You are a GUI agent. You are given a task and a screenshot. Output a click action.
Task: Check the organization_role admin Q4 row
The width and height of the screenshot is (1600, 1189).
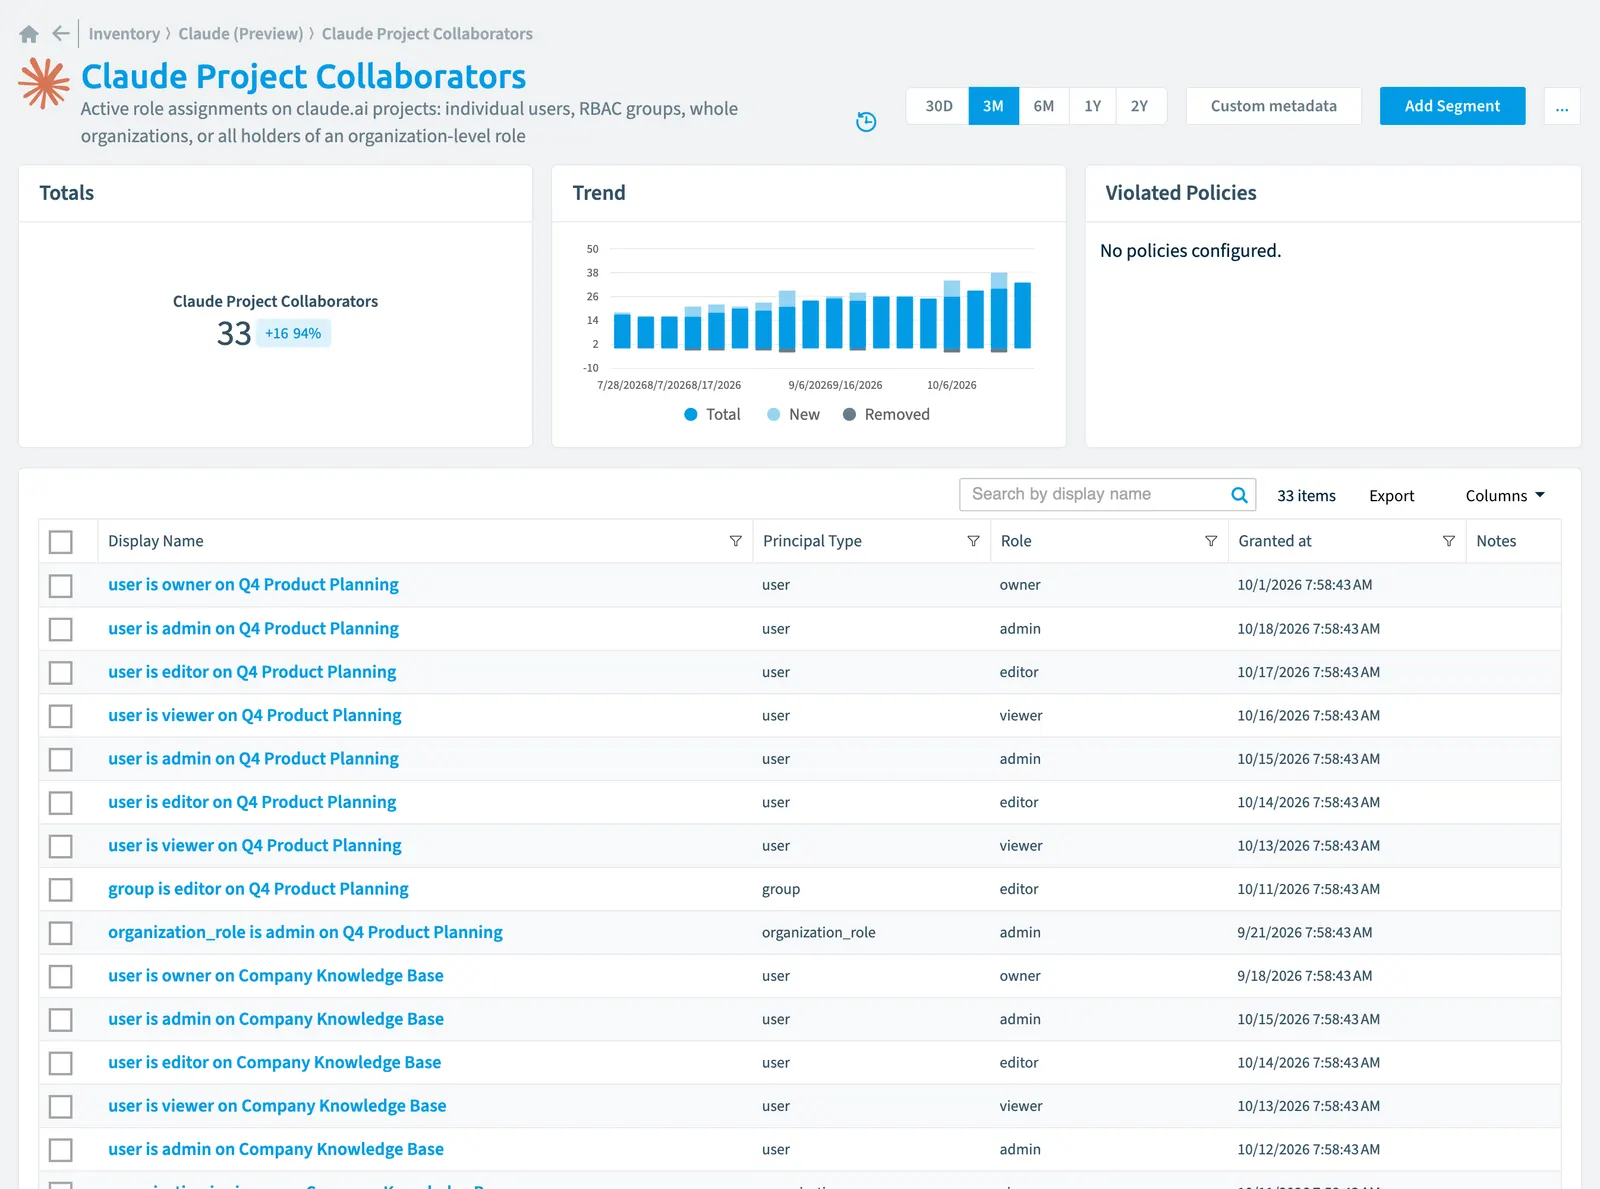pyautogui.click(x=61, y=933)
